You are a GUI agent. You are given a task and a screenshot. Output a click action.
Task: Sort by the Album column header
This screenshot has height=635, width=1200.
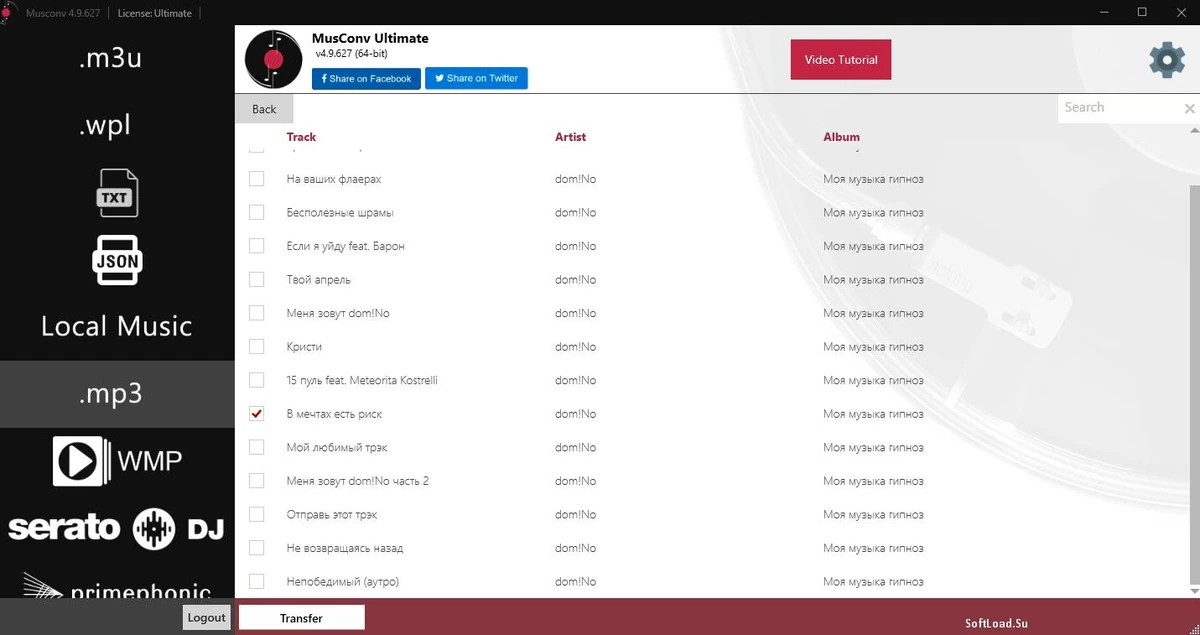841,137
